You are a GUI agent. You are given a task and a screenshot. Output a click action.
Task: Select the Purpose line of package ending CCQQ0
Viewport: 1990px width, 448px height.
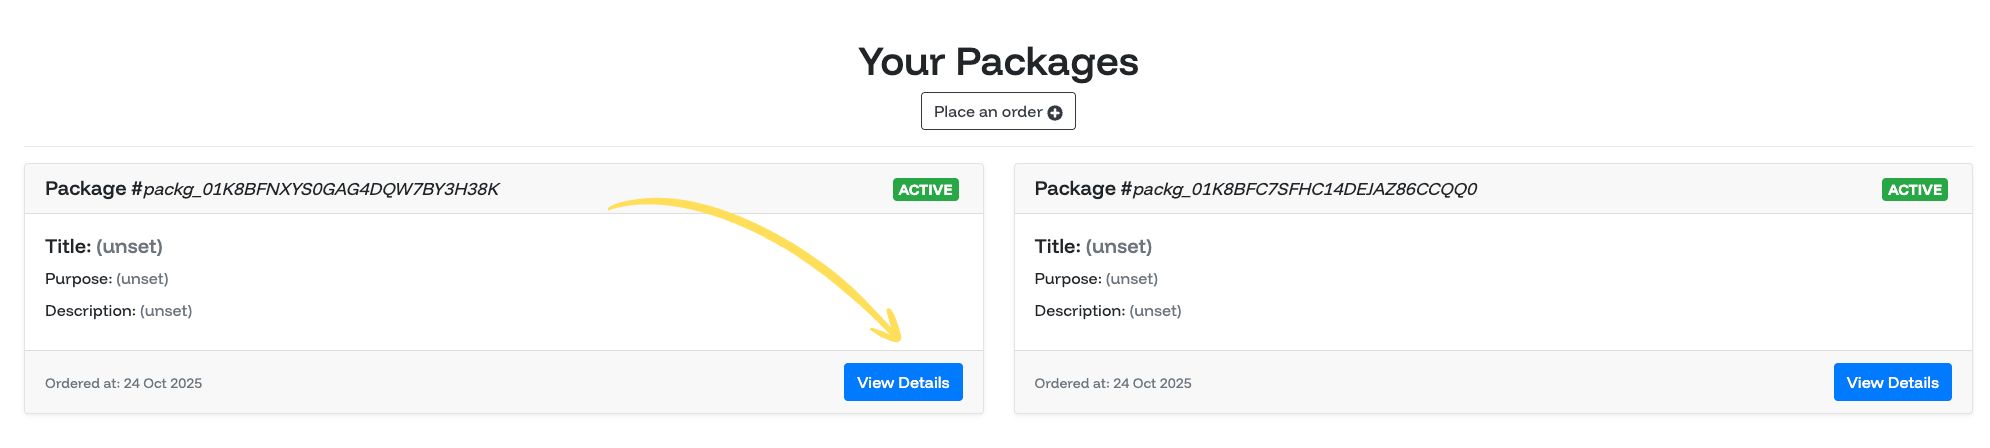coord(1096,279)
